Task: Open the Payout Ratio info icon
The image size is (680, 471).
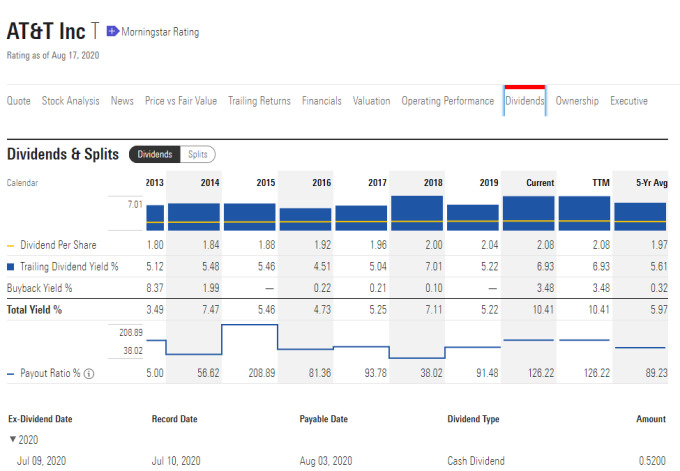Action: coord(89,373)
